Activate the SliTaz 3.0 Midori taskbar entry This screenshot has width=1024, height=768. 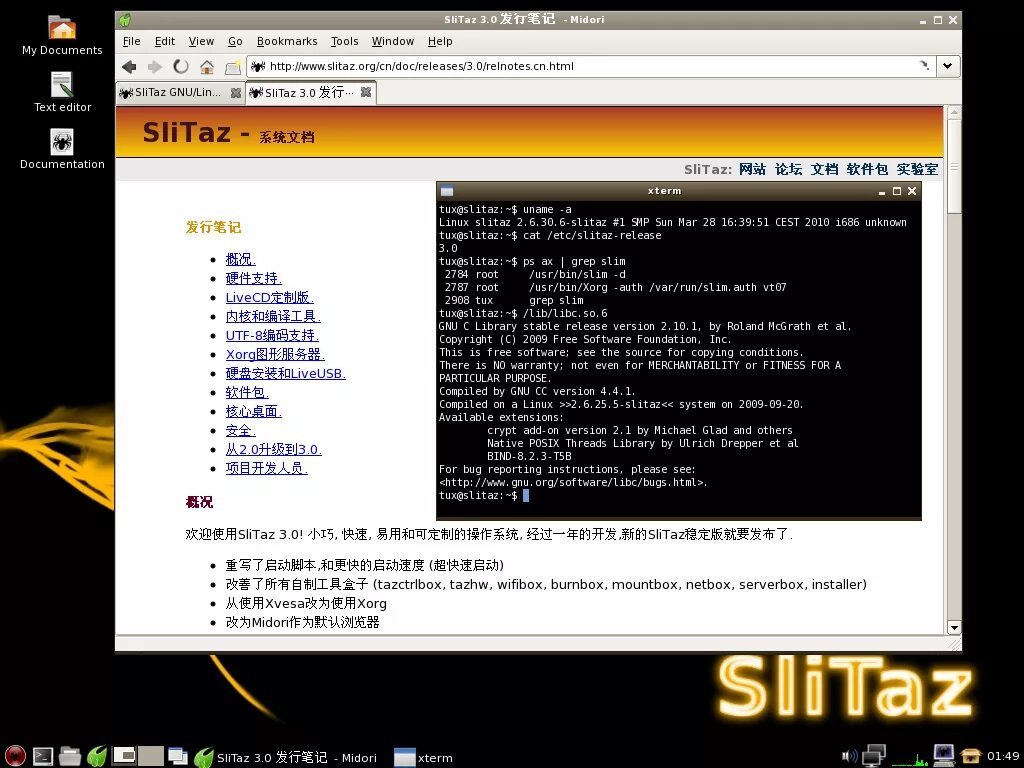pyautogui.click(x=285, y=757)
